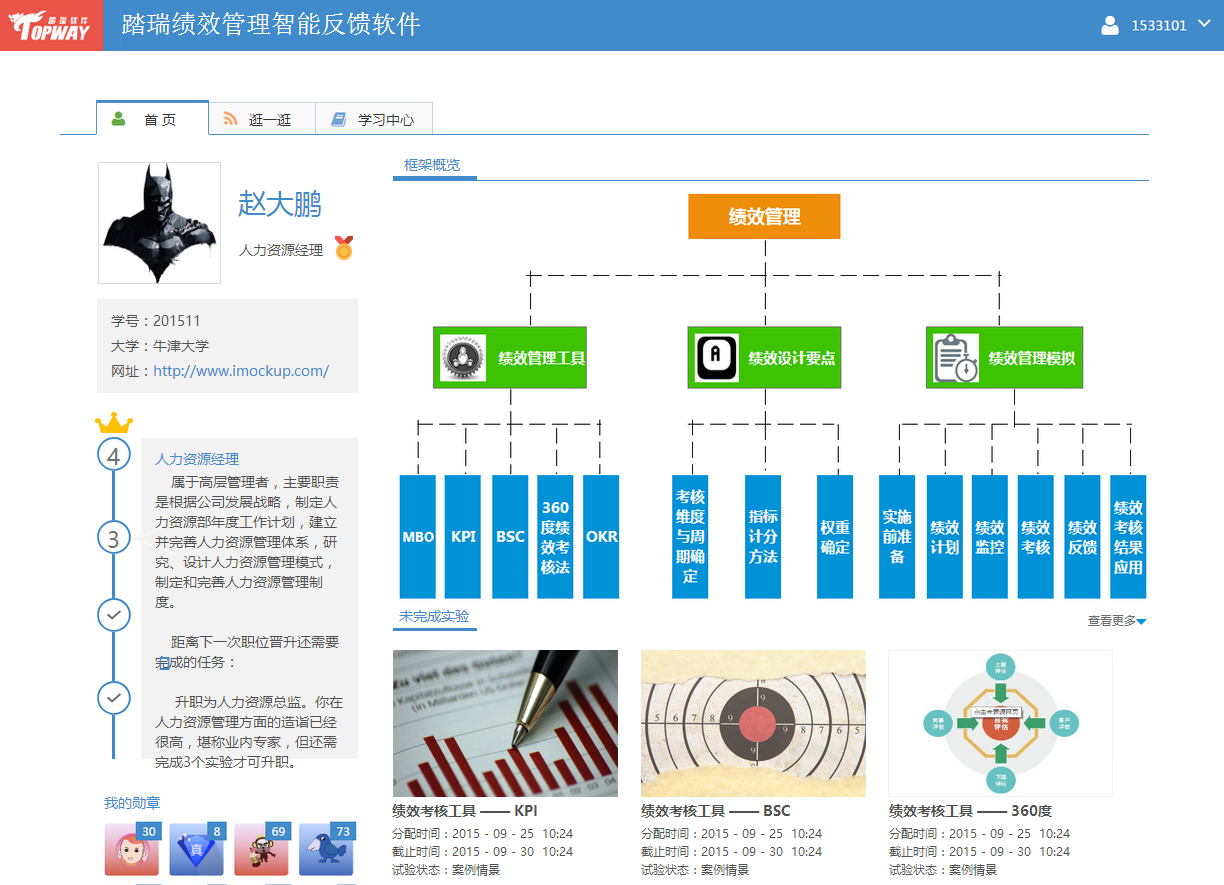The width and height of the screenshot is (1224, 885).
Task: Click the blue diamond medal badge
Action: (196, 850)
